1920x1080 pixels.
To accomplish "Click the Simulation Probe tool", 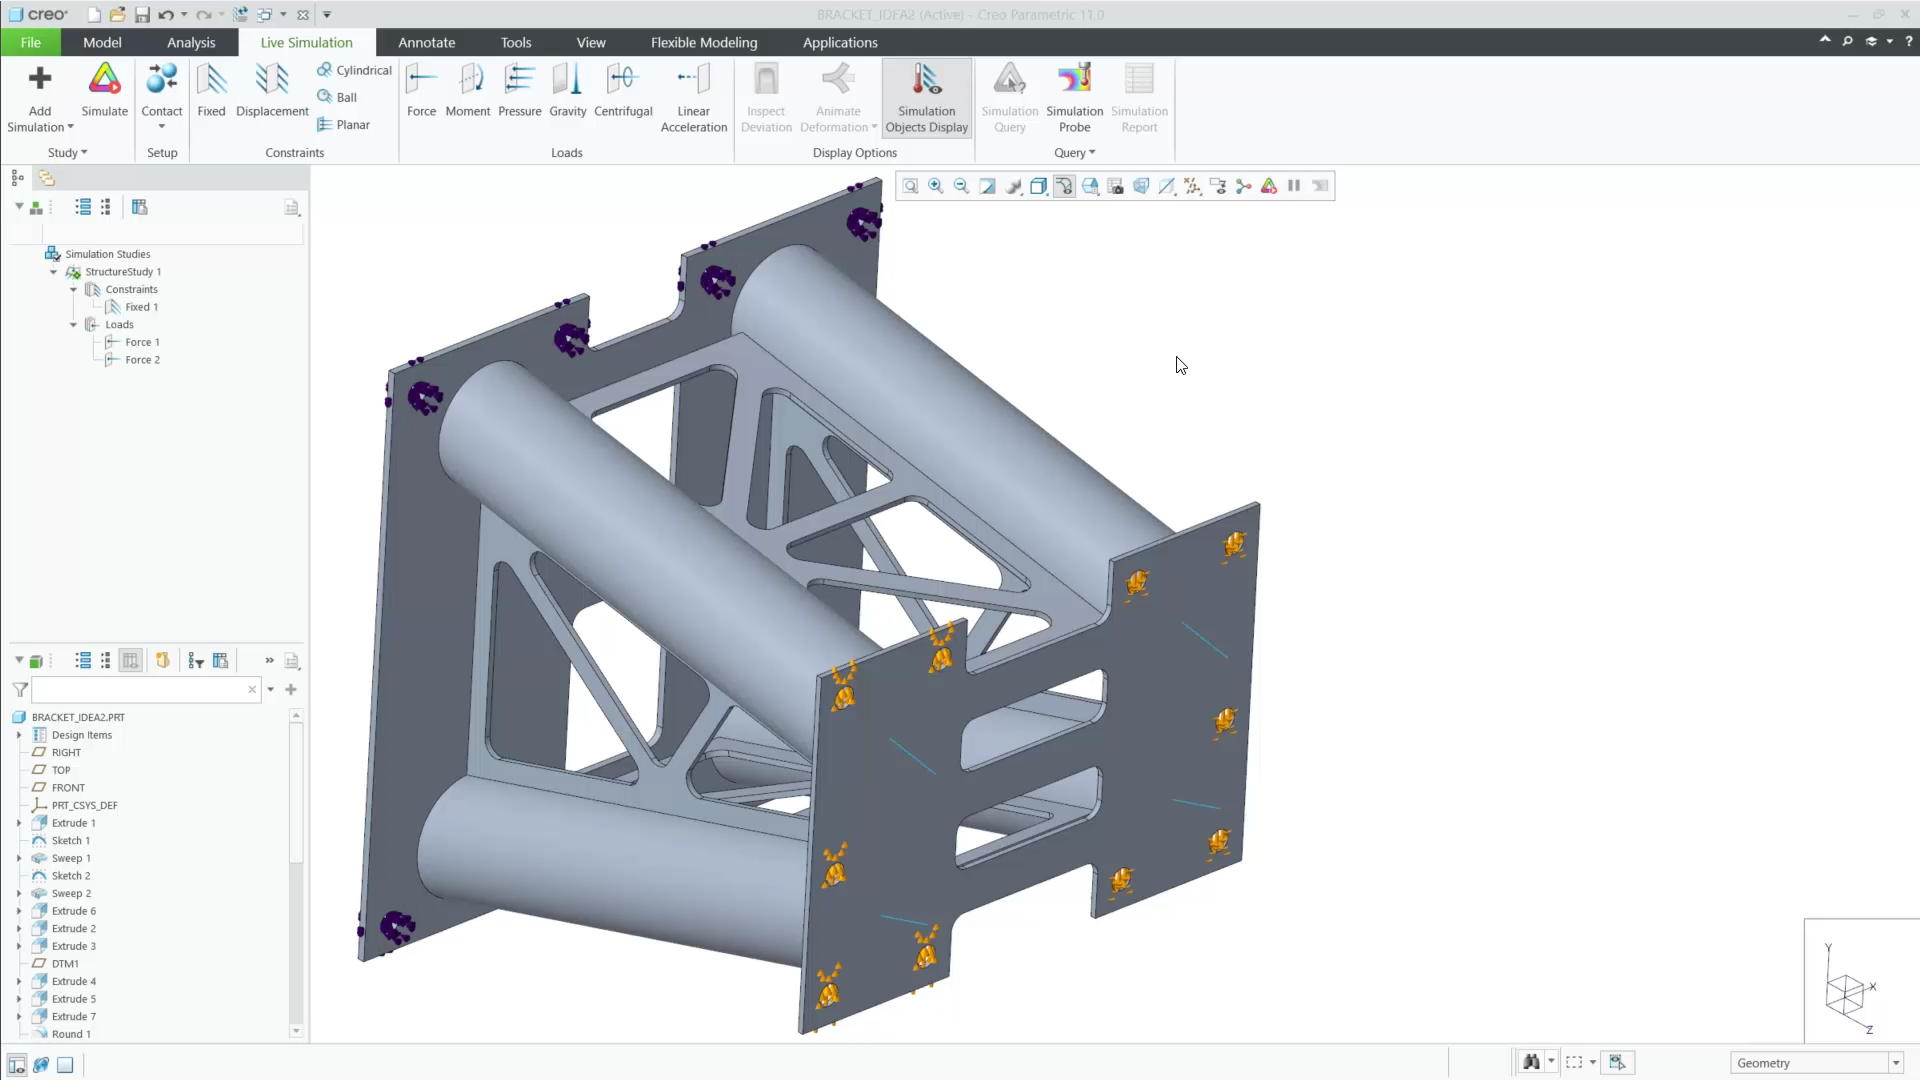I will click(1075, 97).
